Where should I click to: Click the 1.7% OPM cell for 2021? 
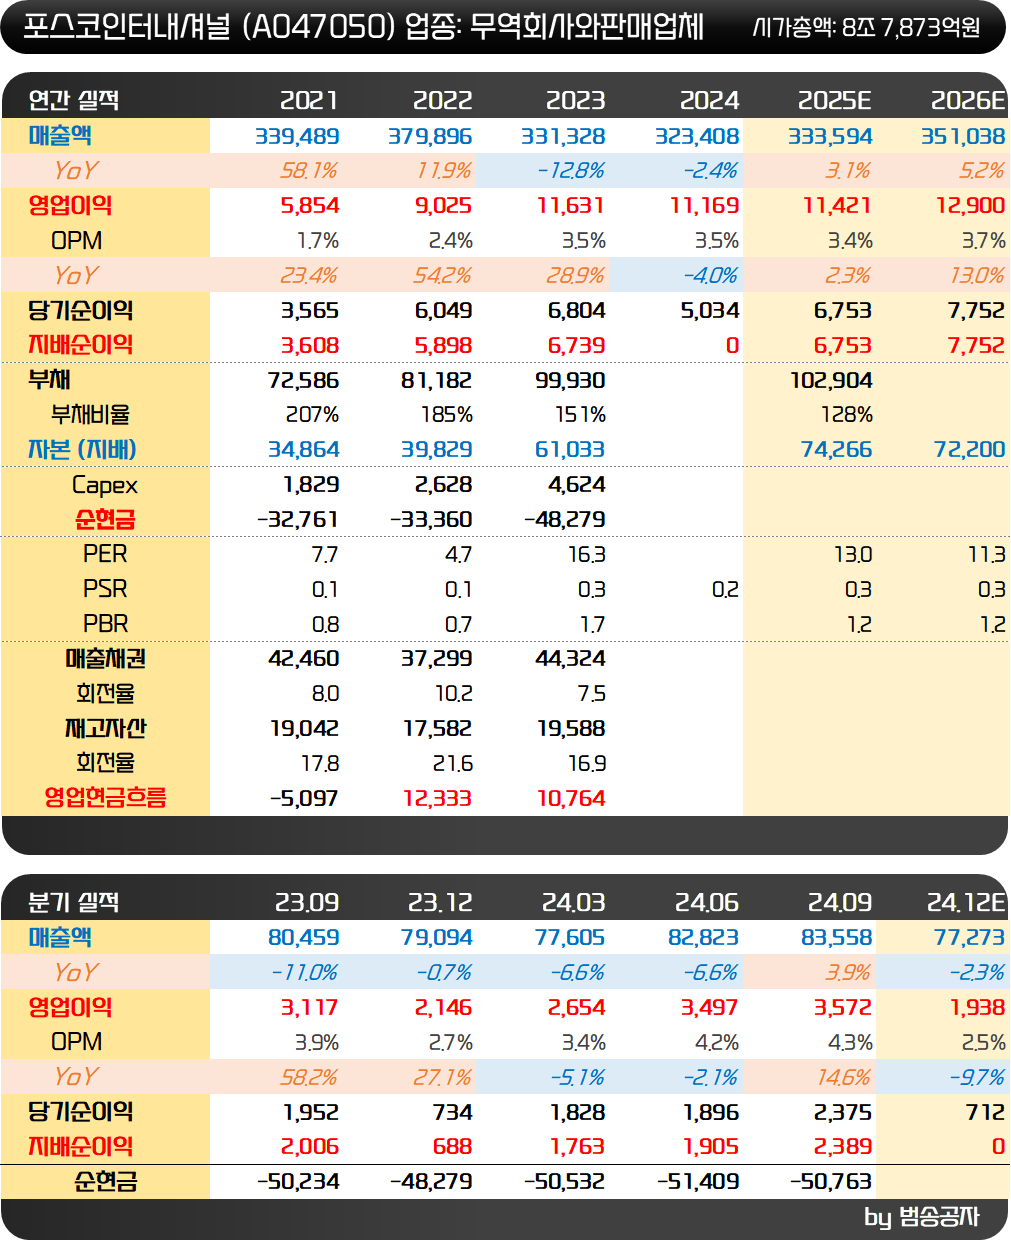(318, 241)
